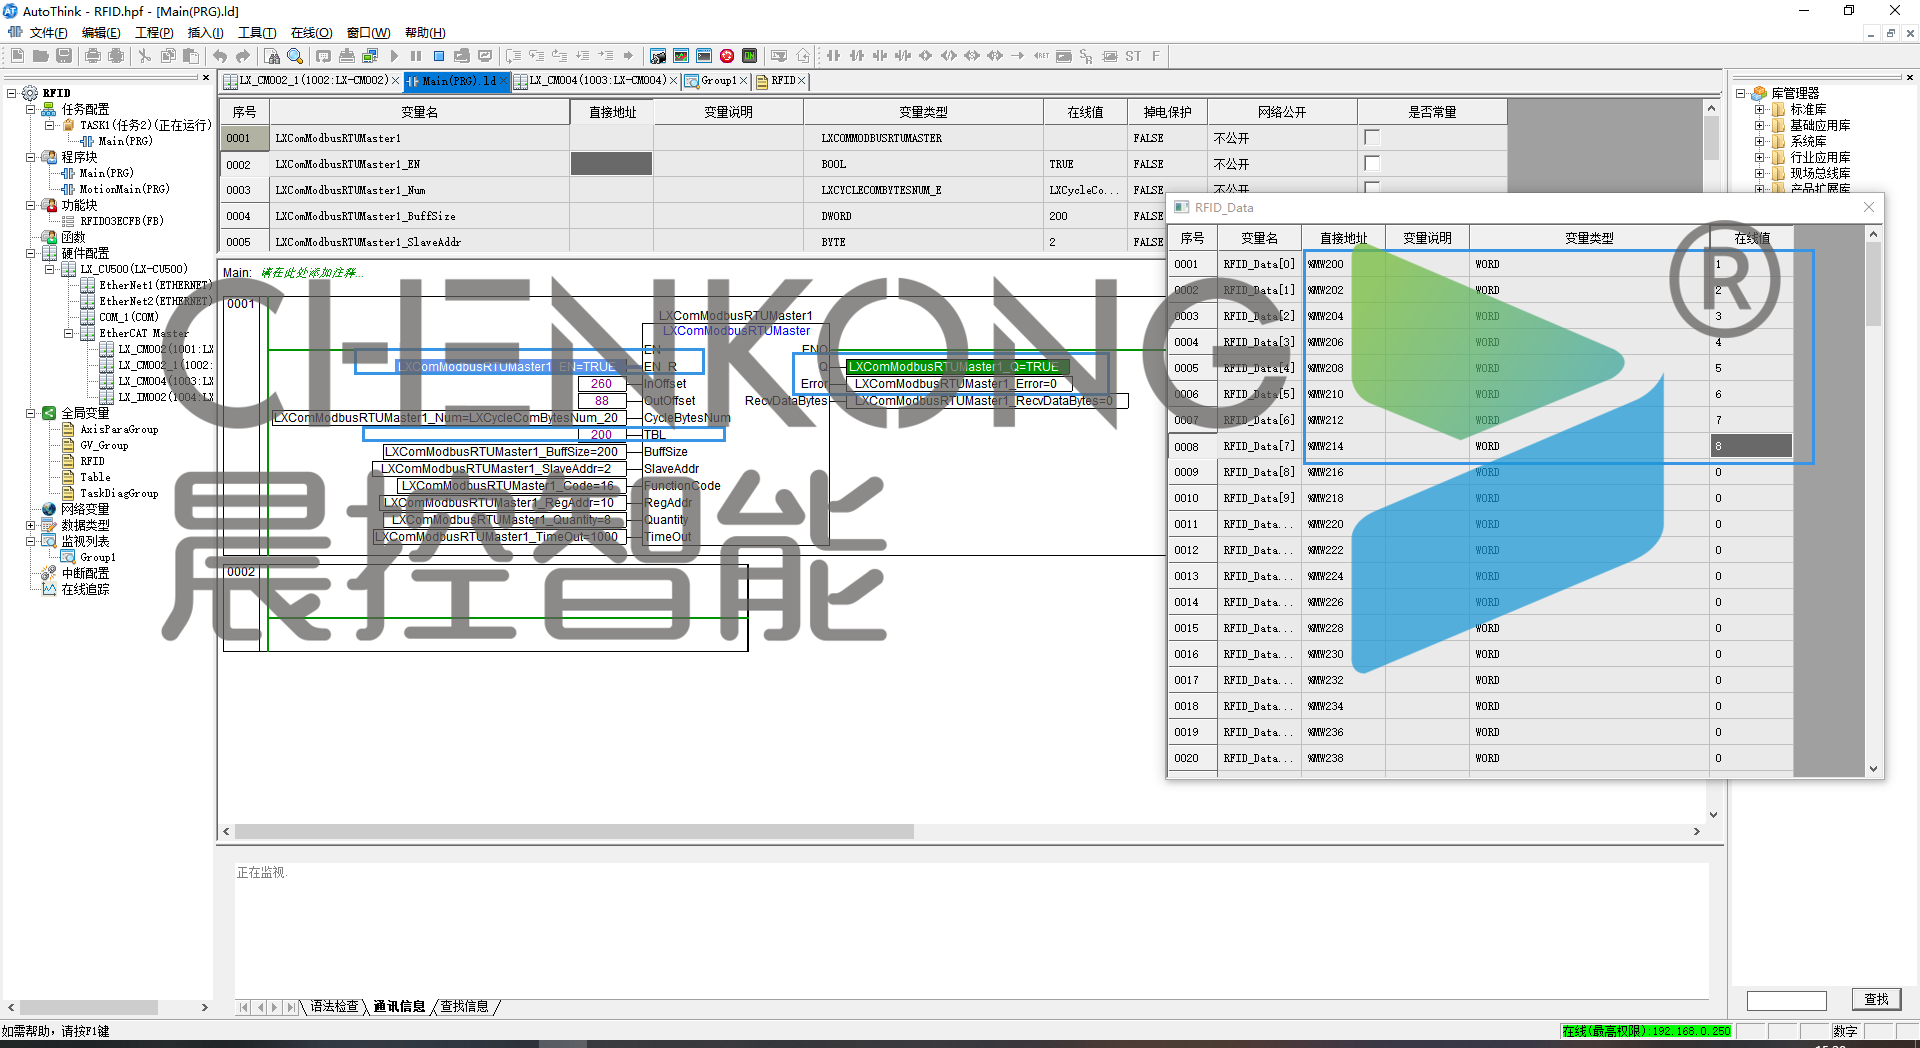Click the Save toolbar icon
This screenshot has width=1920, height=1048.
pyautogui.click(x=64, y=56)
